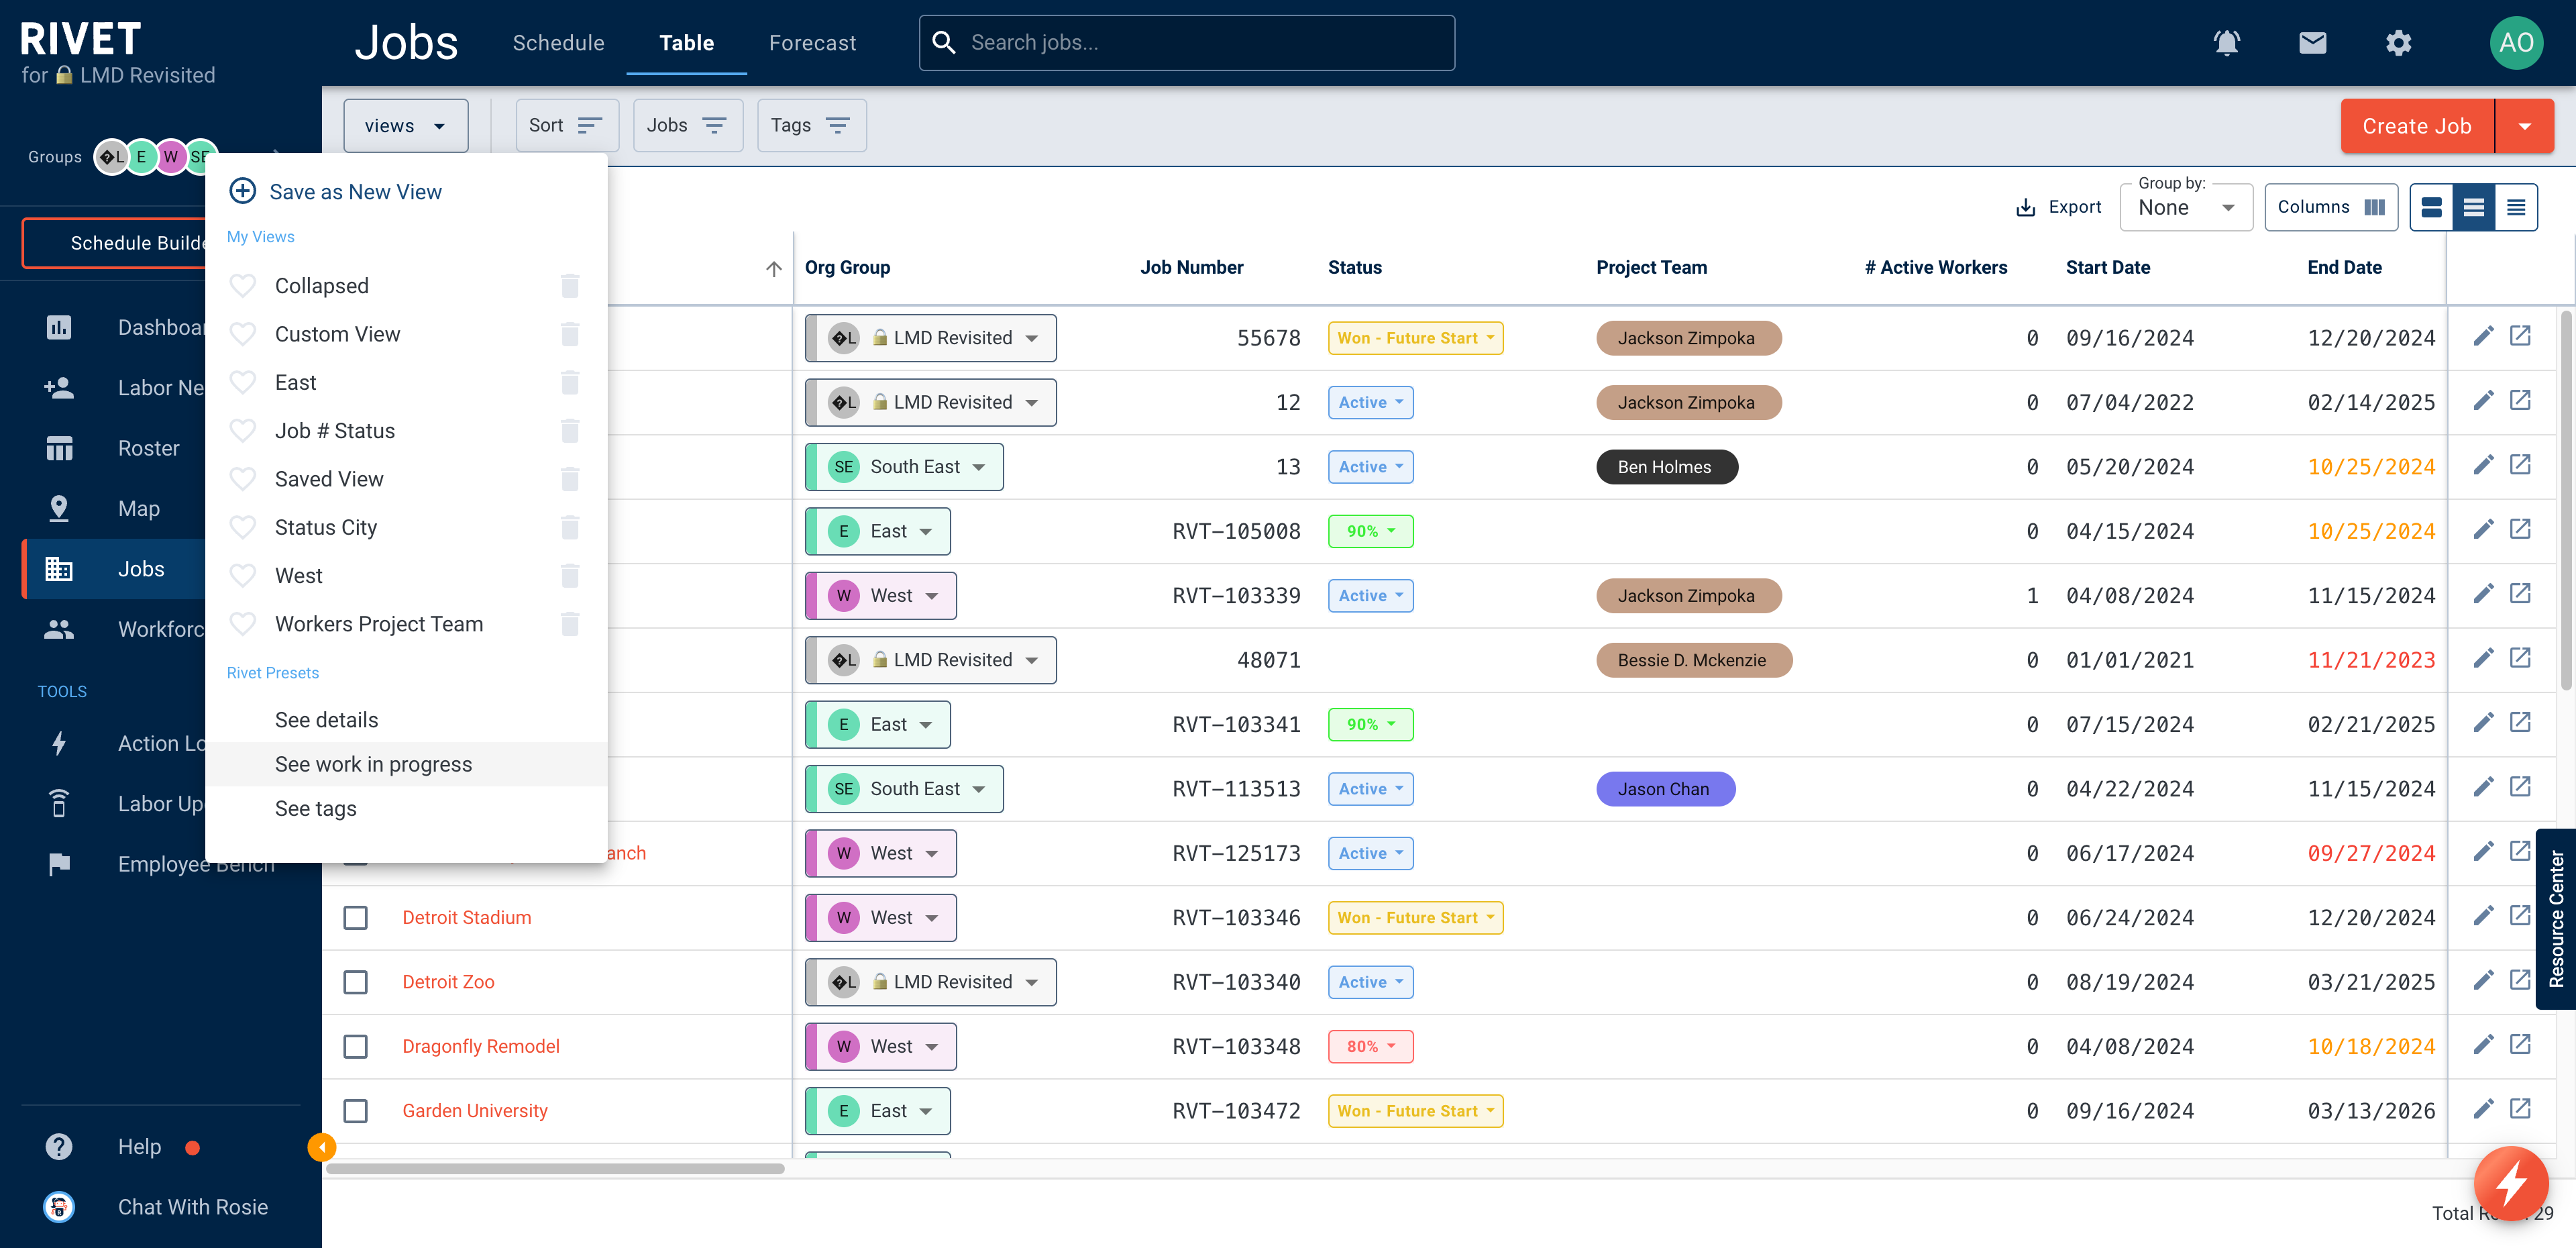The image size is (2576, 1248).
Task: Favorite the East view heart
Action: click(x=242, y=383)
